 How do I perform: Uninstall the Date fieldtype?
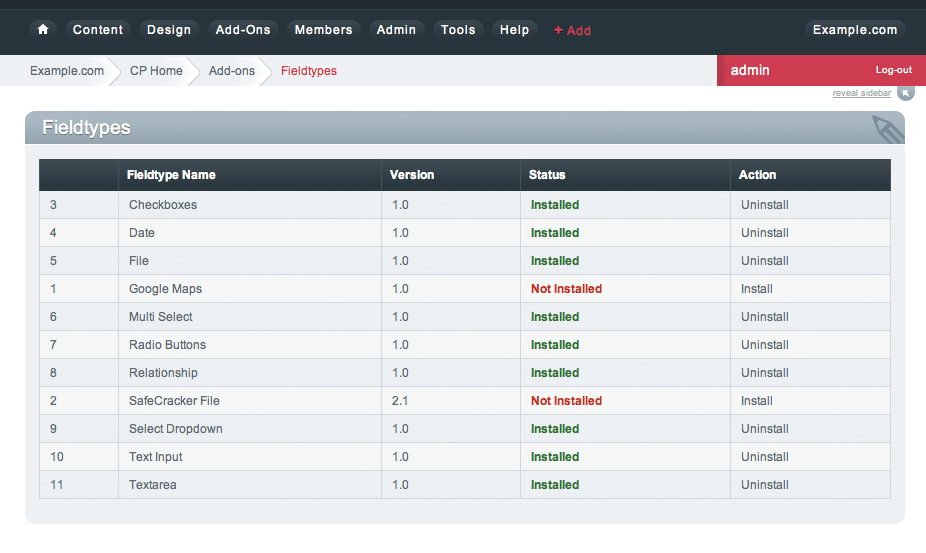pos(765,233)
